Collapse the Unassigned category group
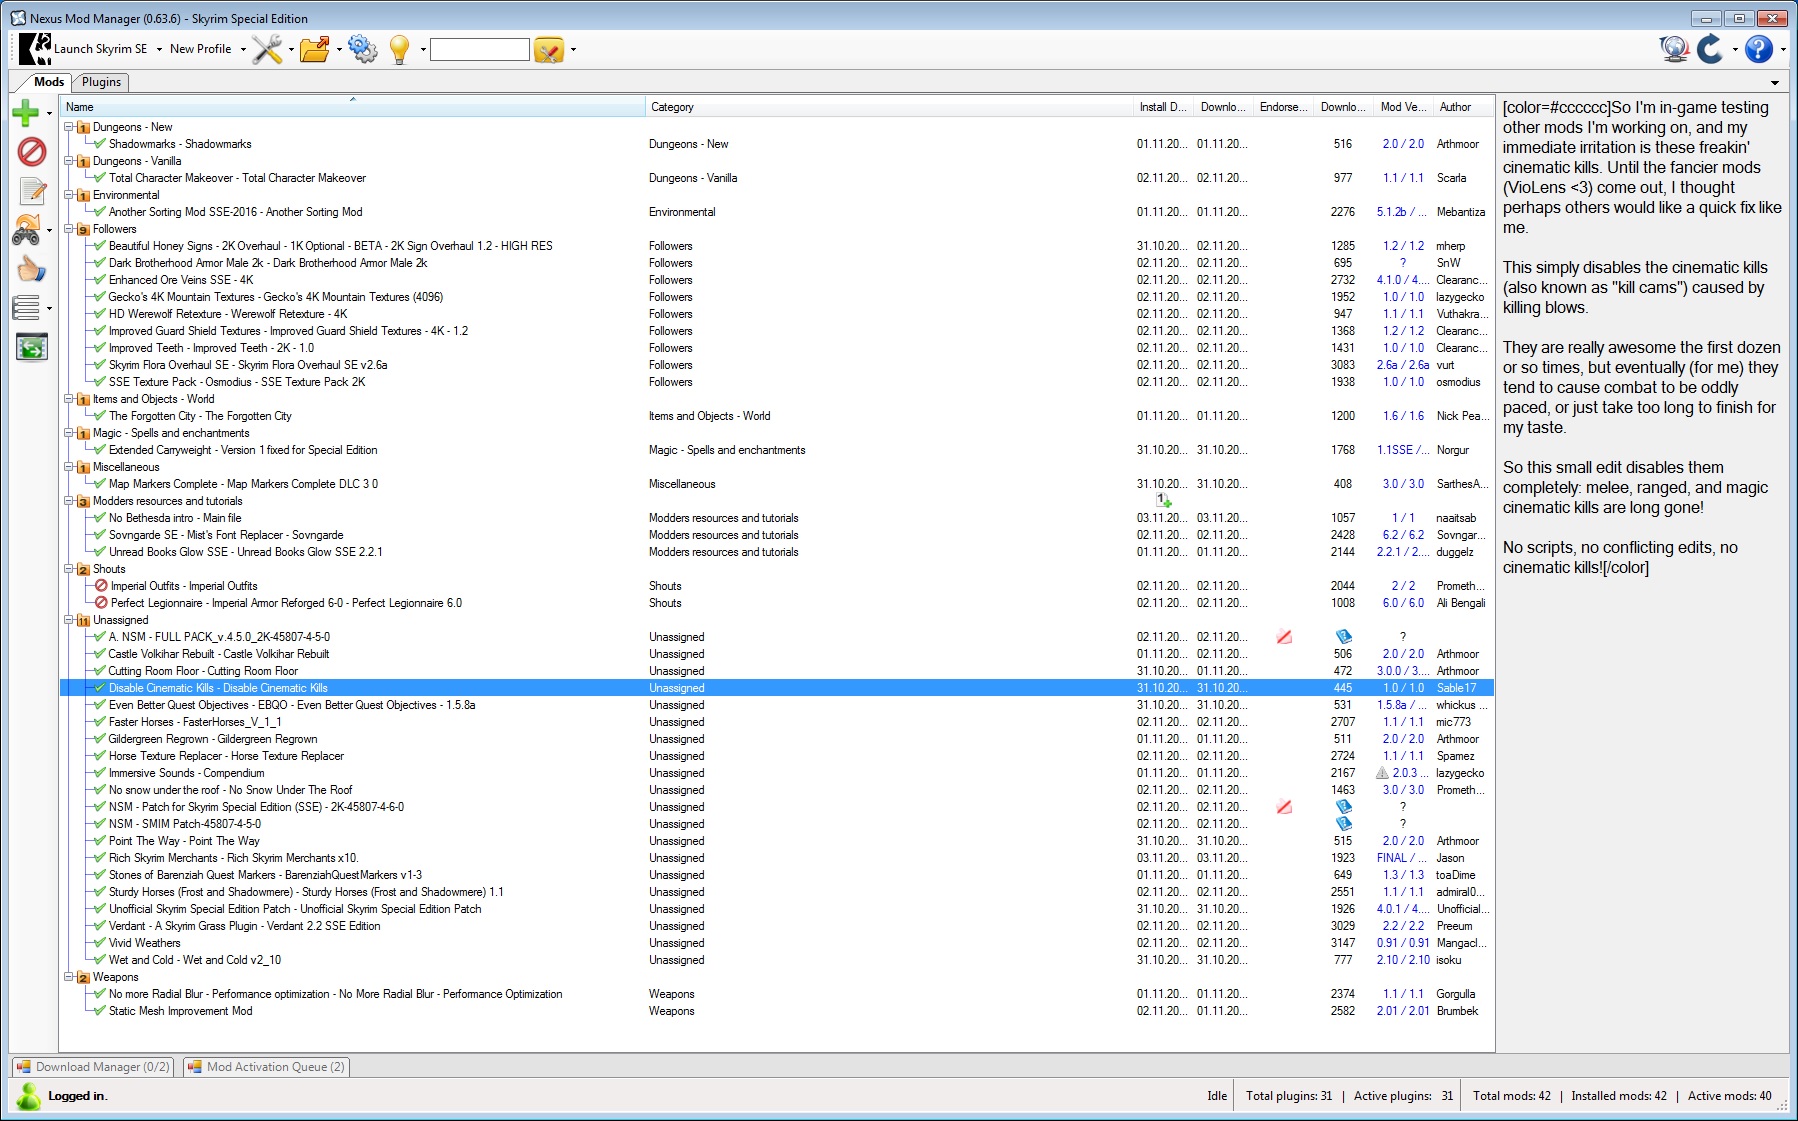 pyautogui.click(x=69, y=620)
